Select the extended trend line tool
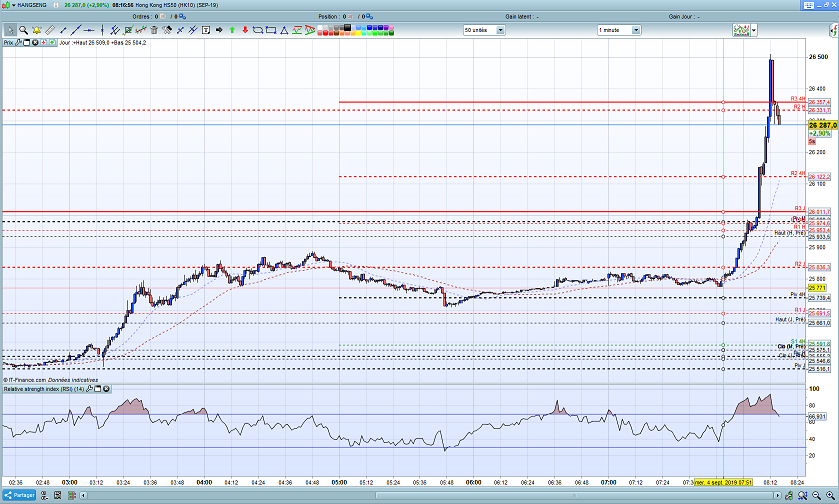Viewport: 839px width, 504px height. coord(76,30)
